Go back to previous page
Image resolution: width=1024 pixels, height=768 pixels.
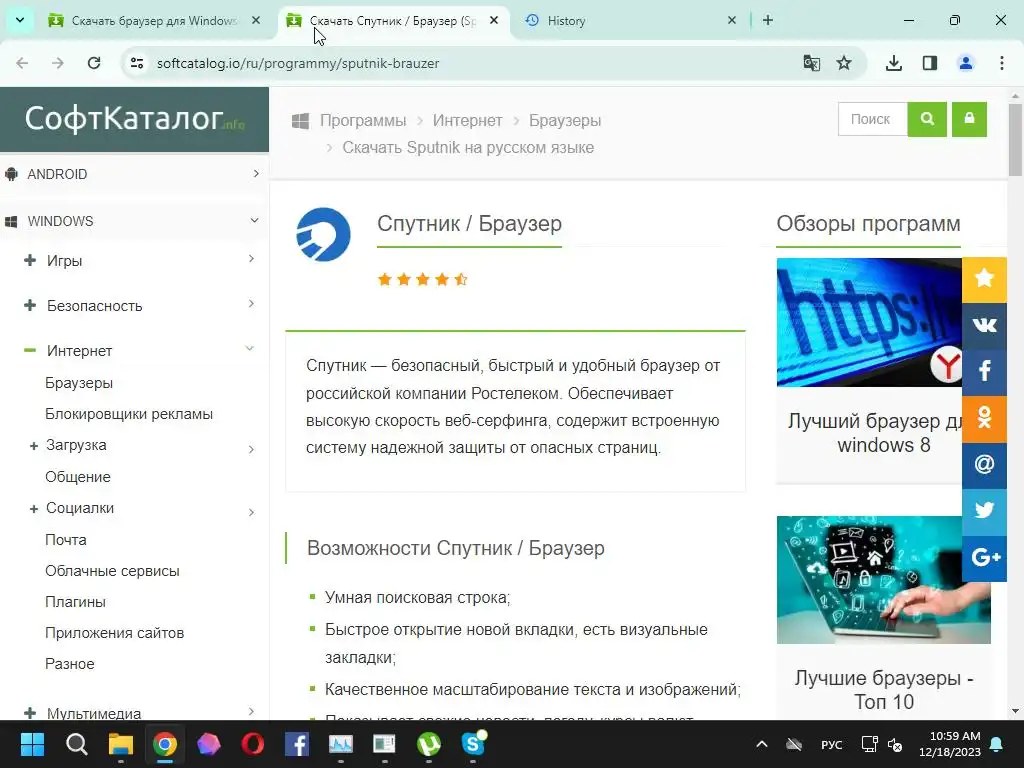(22, 63)
